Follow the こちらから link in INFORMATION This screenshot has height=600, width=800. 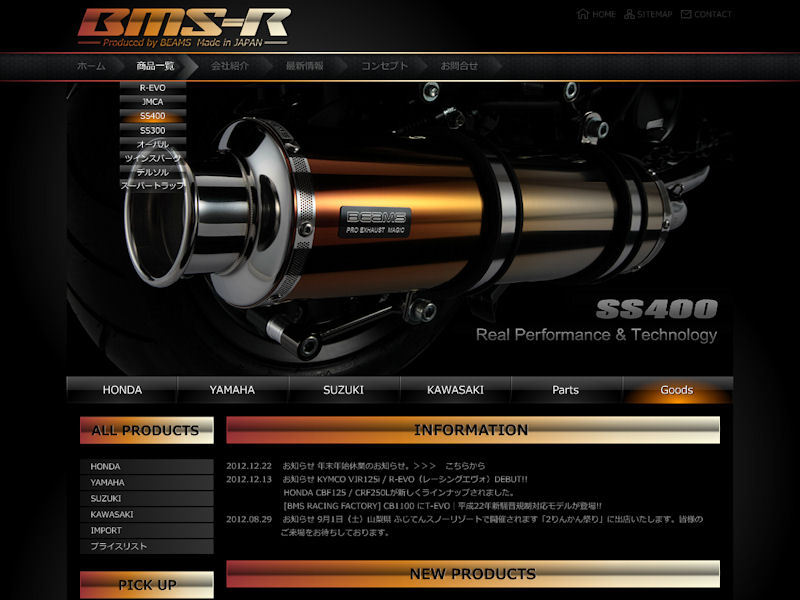point(465,466)
